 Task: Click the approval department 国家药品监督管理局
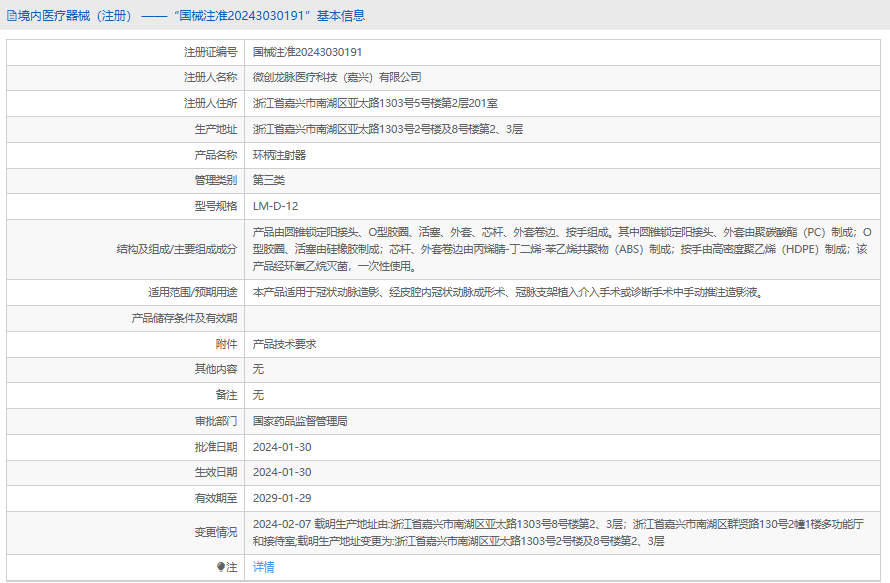pyautogui.click(x=299, y=421)
